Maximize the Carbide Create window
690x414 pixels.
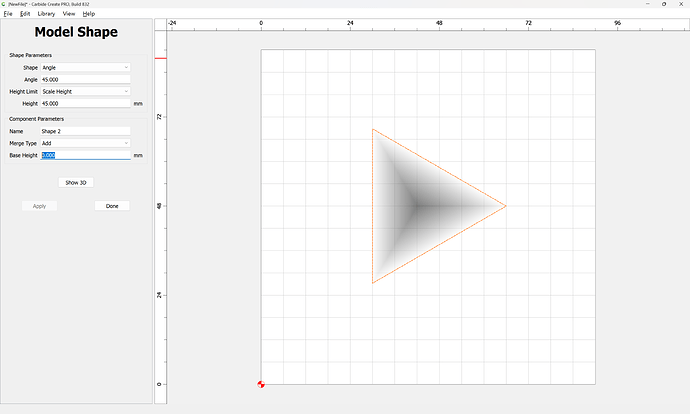coord(664,4)
